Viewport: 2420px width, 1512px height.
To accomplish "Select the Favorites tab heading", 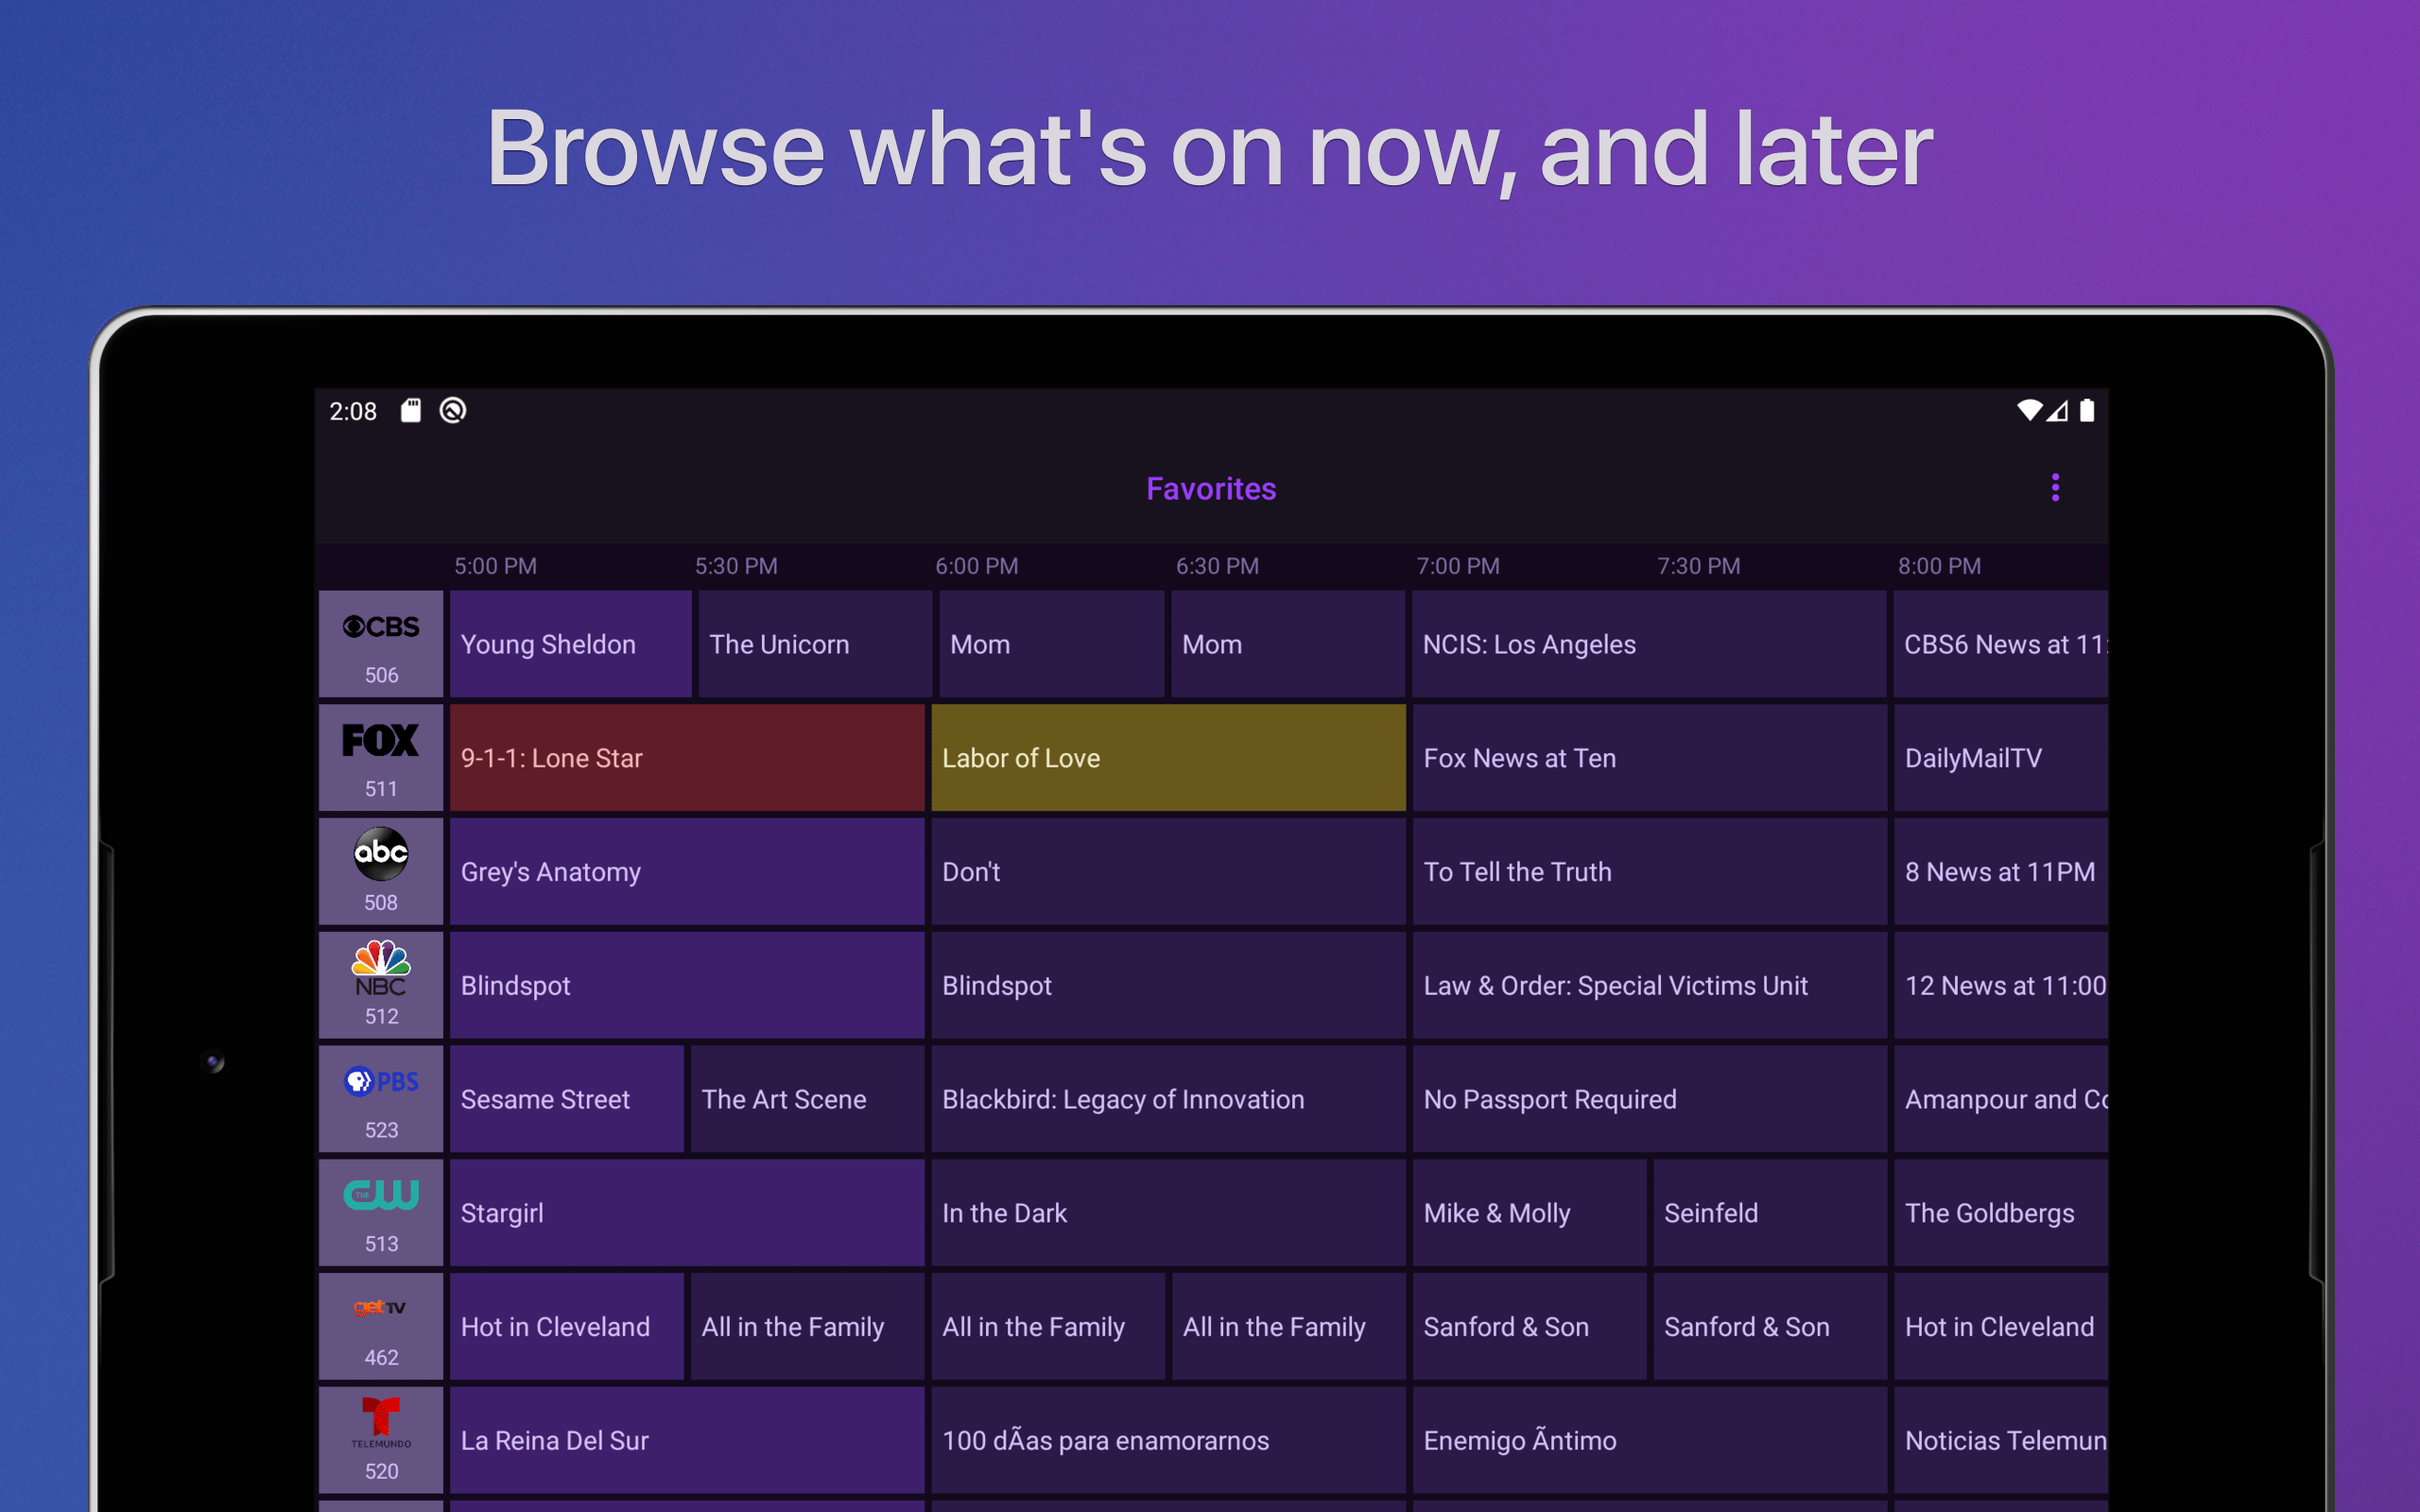I will (x=1210, y=489).
